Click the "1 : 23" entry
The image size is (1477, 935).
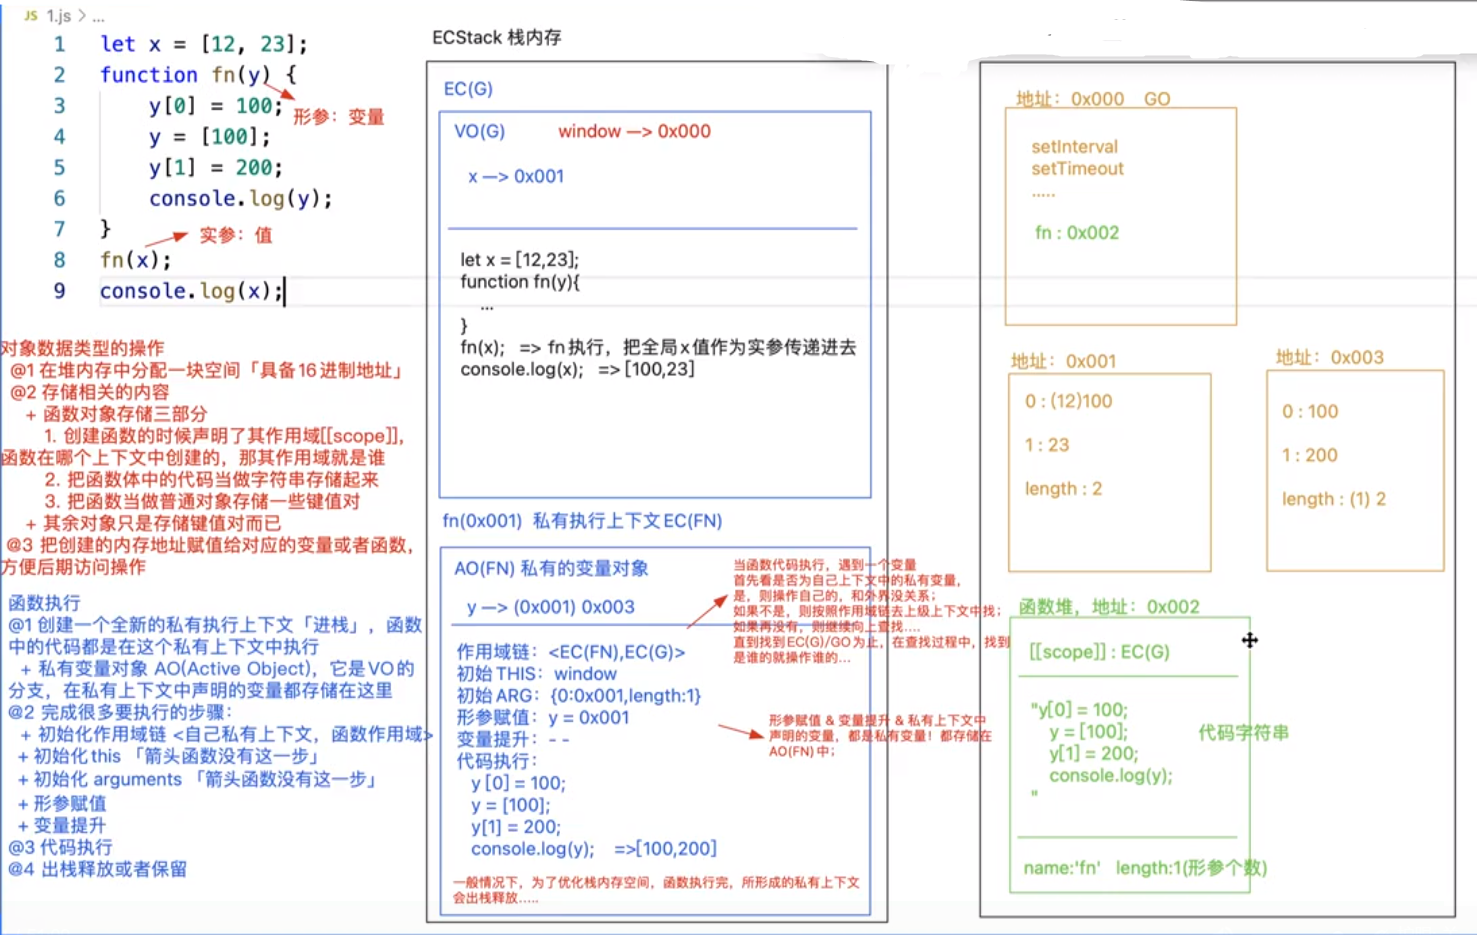tap(1047, 445)
